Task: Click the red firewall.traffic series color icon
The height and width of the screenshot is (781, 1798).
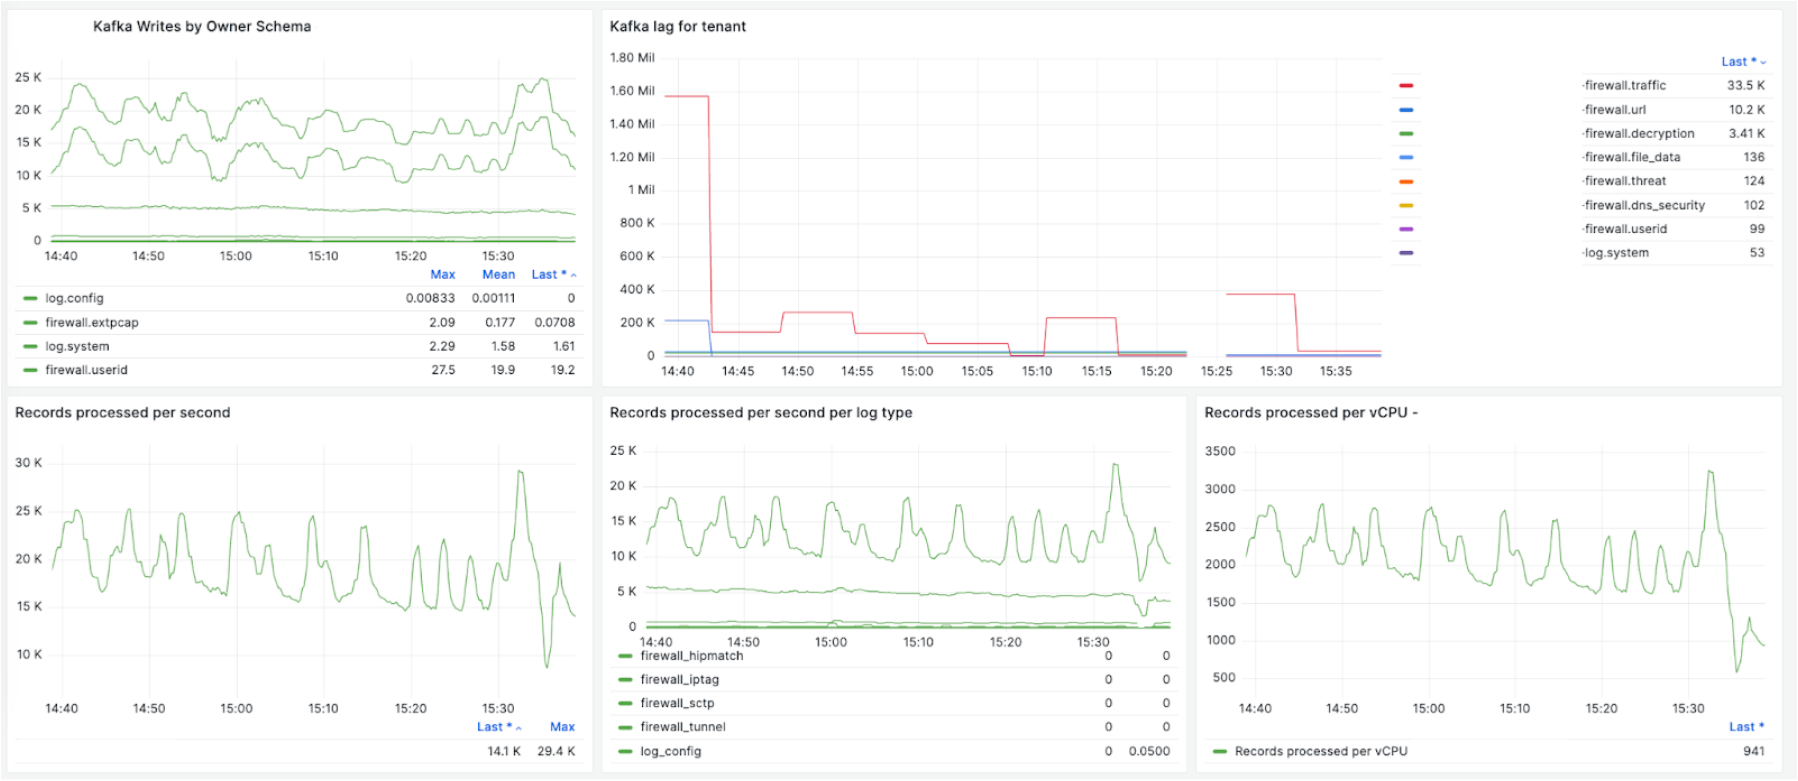Action: click(x=1406, y=86)
